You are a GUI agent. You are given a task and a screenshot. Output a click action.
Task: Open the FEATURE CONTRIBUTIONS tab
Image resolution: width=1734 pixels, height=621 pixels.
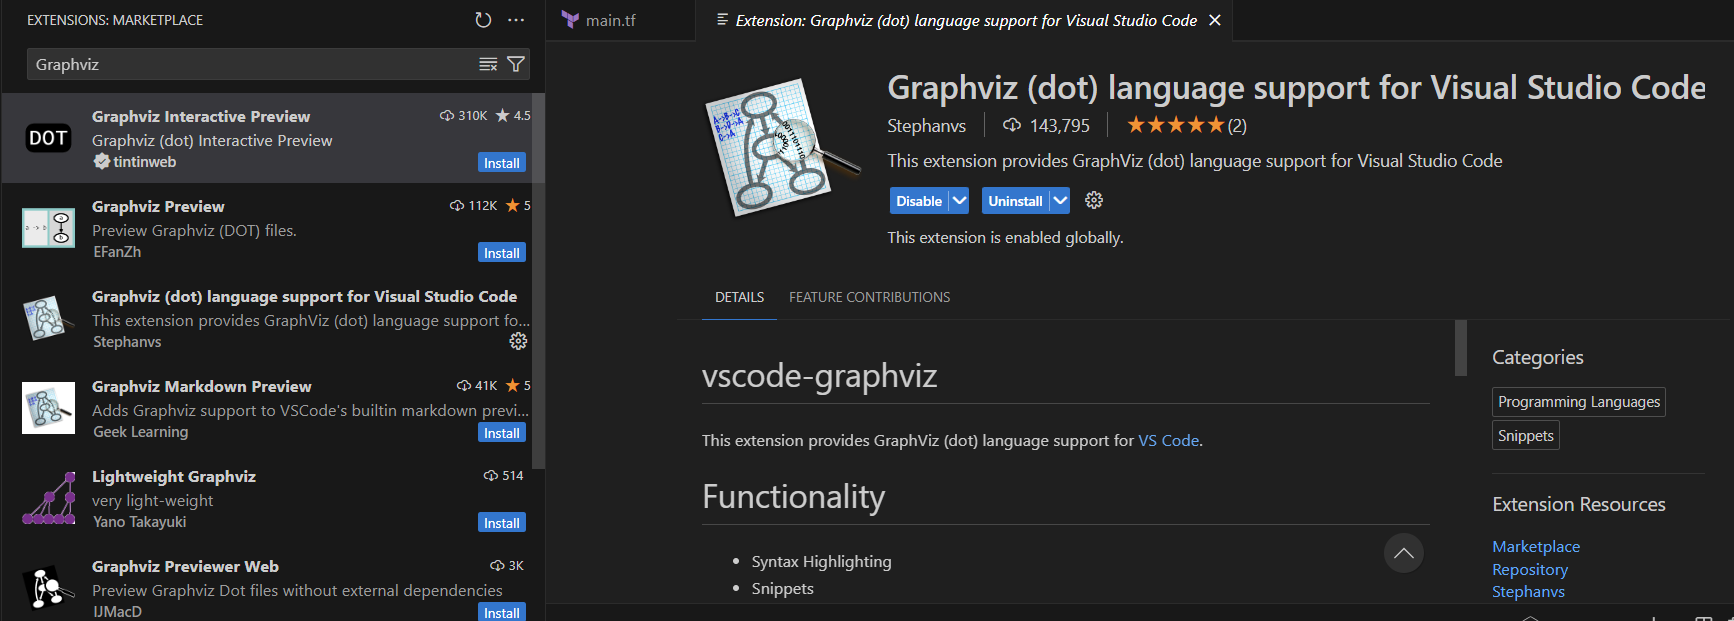[x=869, y=297]
